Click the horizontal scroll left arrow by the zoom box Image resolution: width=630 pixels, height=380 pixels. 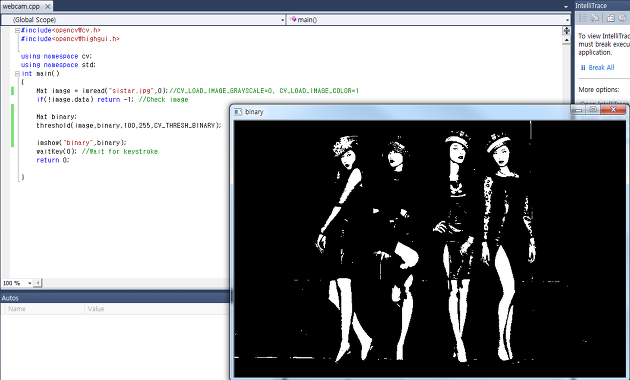tap(37, 283)
